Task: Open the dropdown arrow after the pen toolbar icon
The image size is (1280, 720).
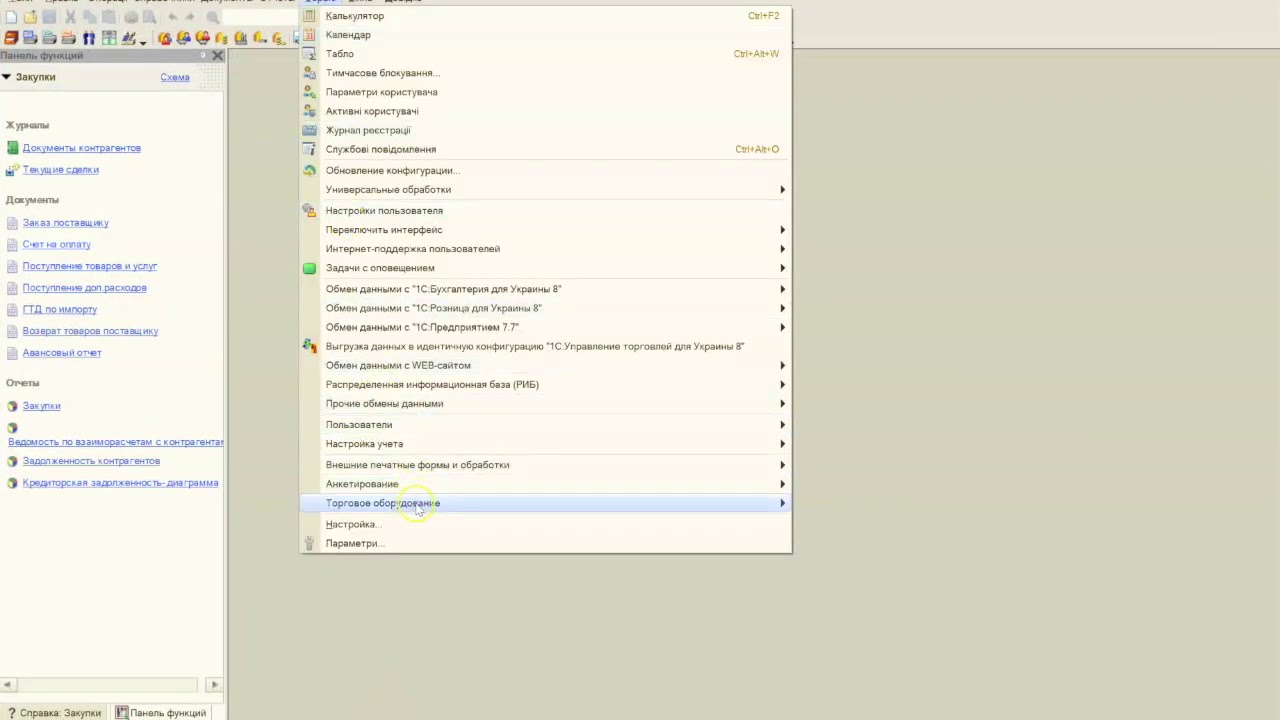Action: point(143,42)
